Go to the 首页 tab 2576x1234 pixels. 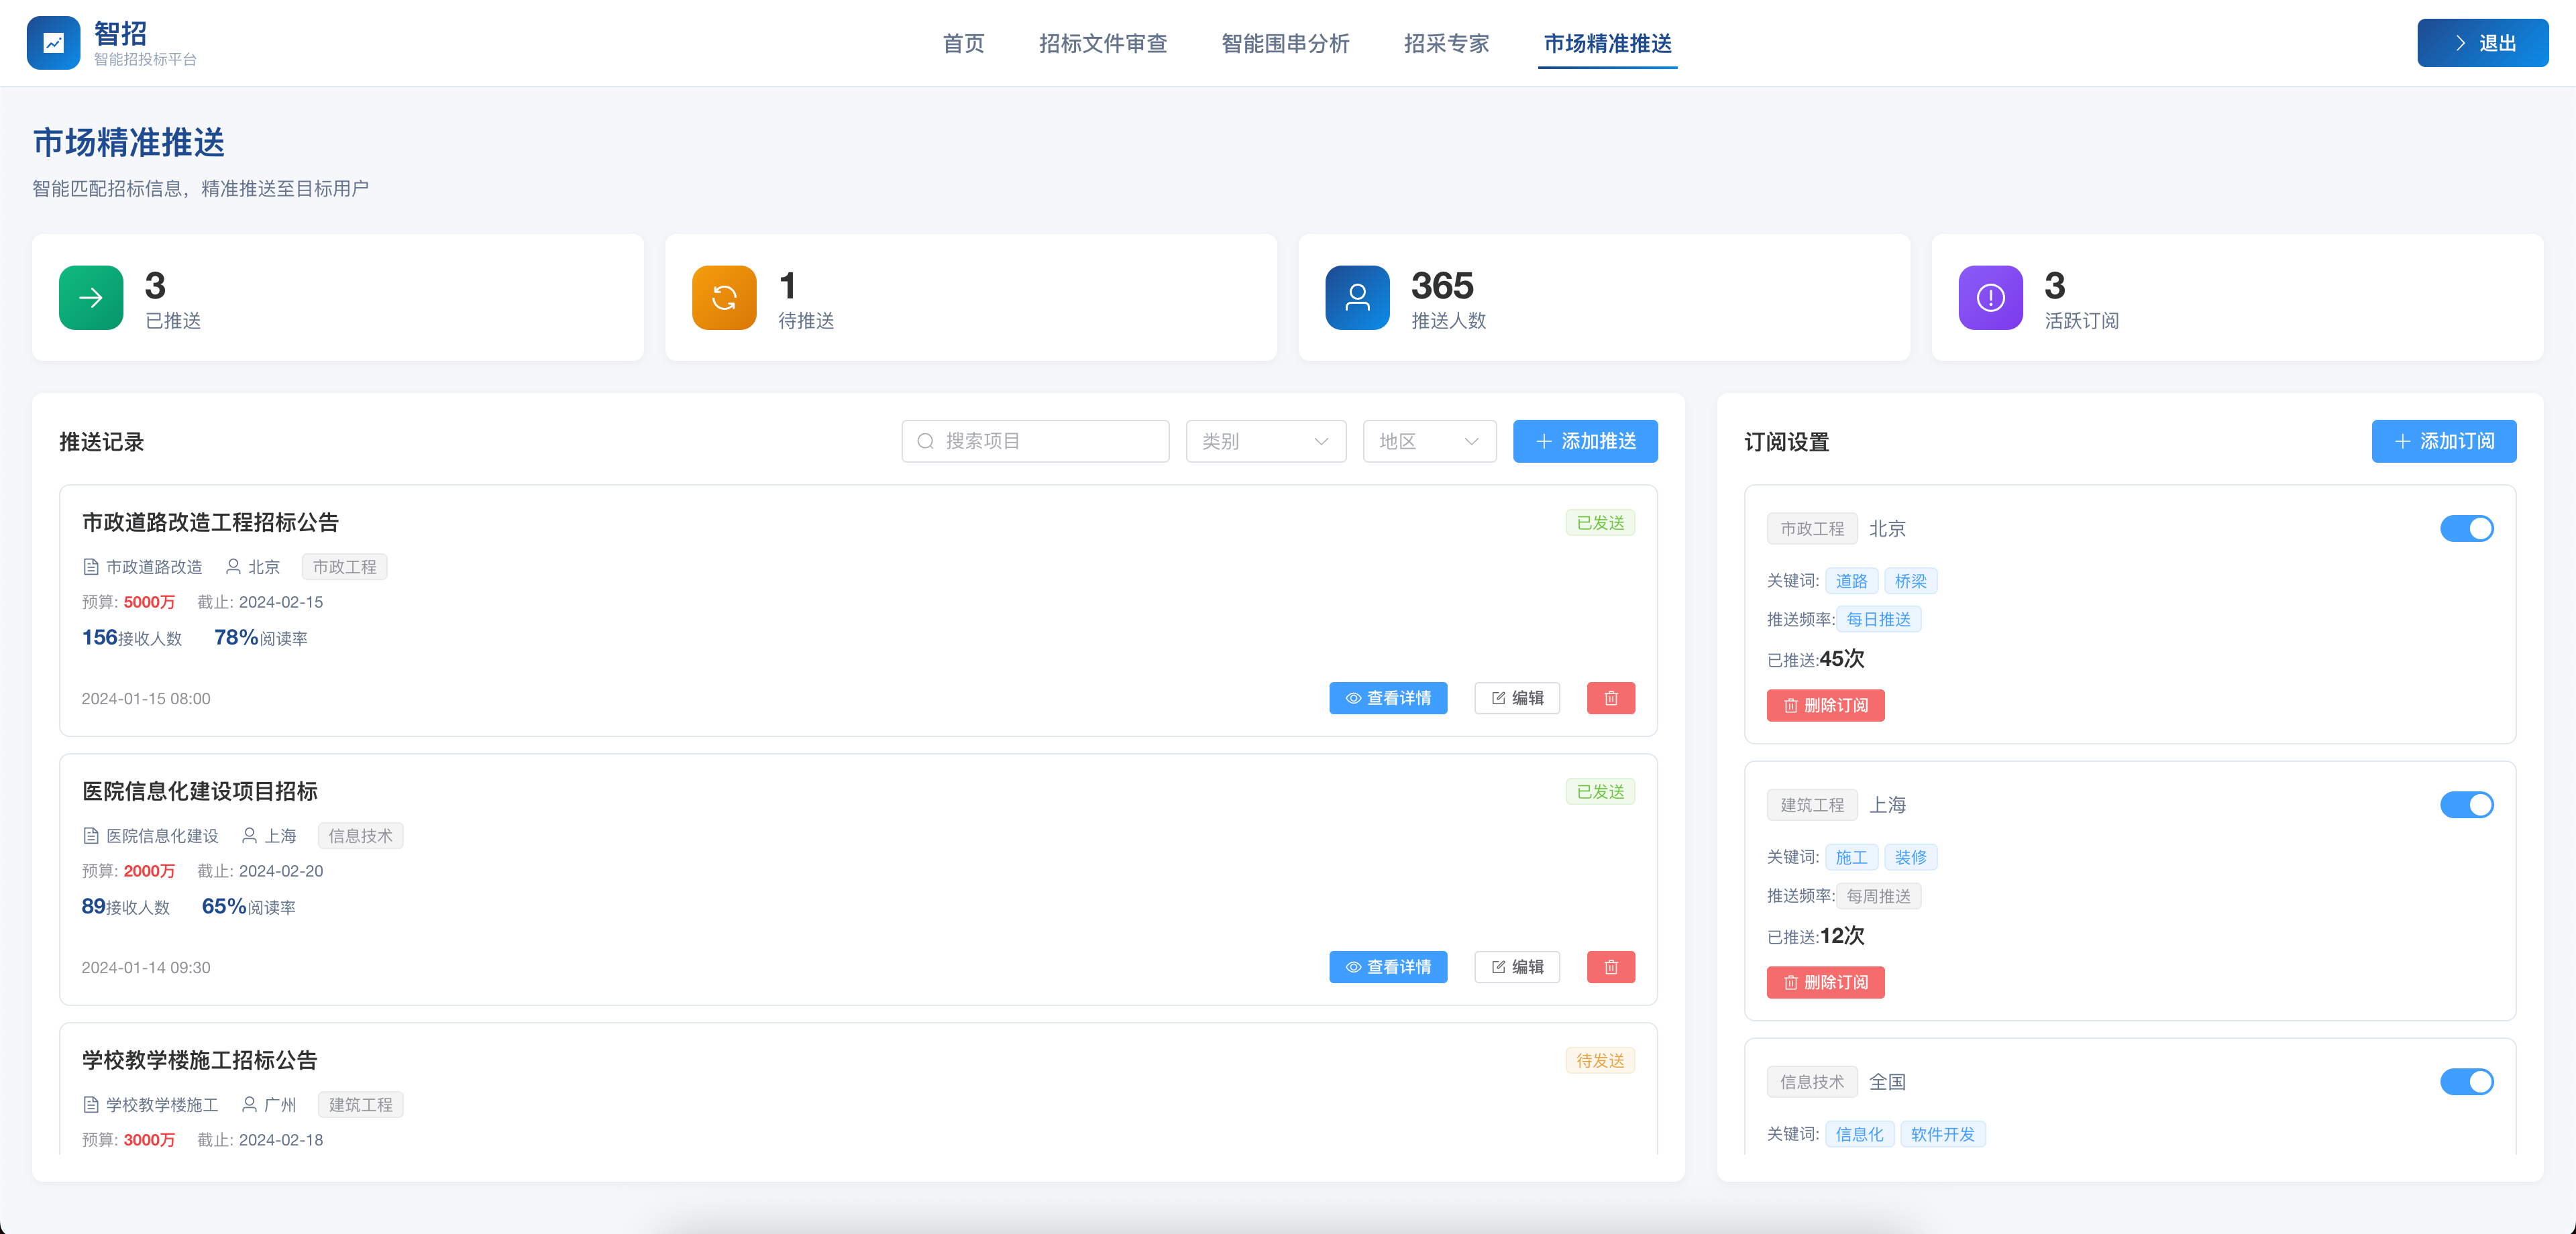tap(963, 43)
